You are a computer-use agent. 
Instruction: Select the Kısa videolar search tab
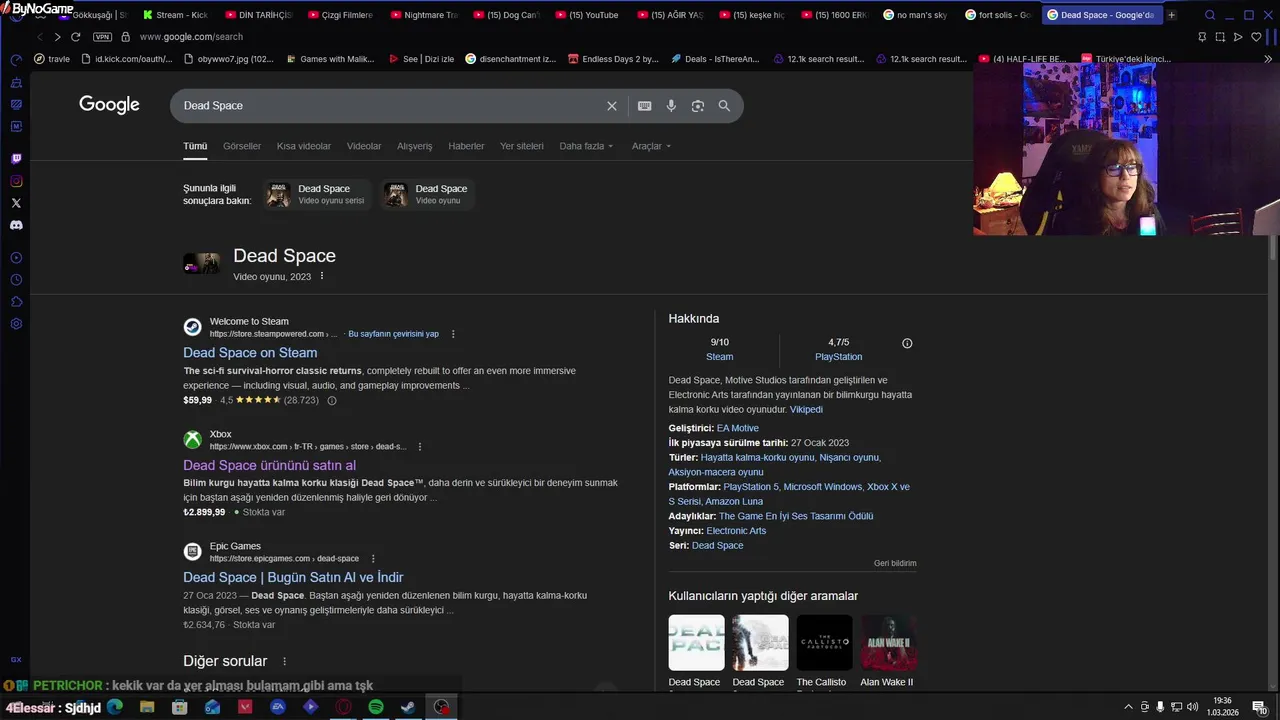click(304, 146)
